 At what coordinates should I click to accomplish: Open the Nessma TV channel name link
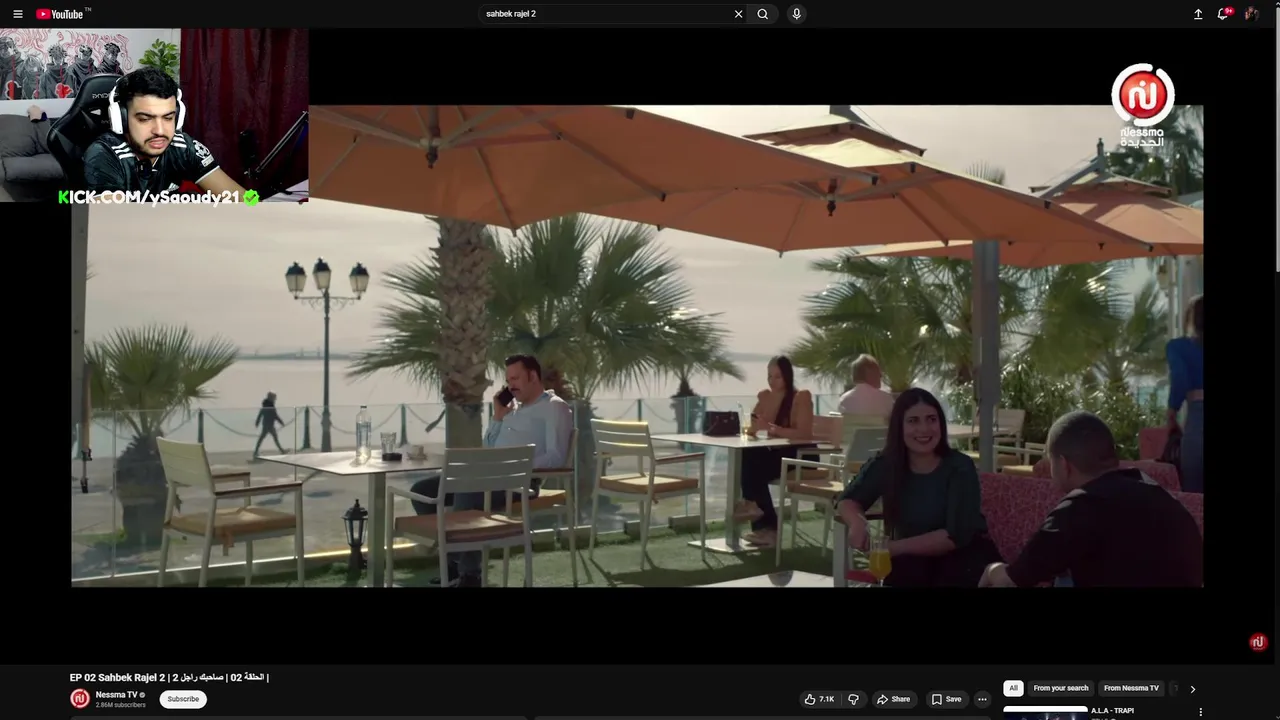coord(116,695)
